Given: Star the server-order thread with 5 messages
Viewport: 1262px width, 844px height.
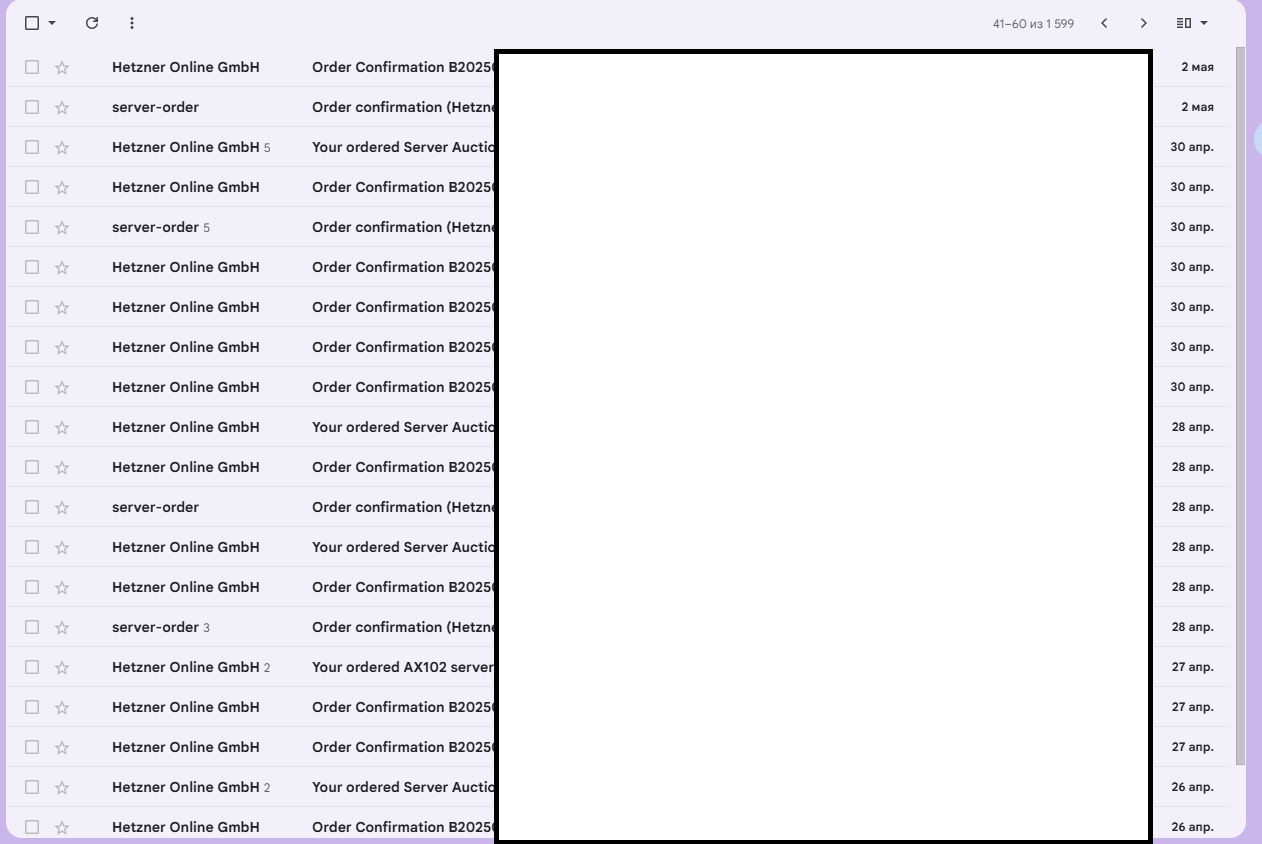Looking at the screenshot, I should click(62, 227).
